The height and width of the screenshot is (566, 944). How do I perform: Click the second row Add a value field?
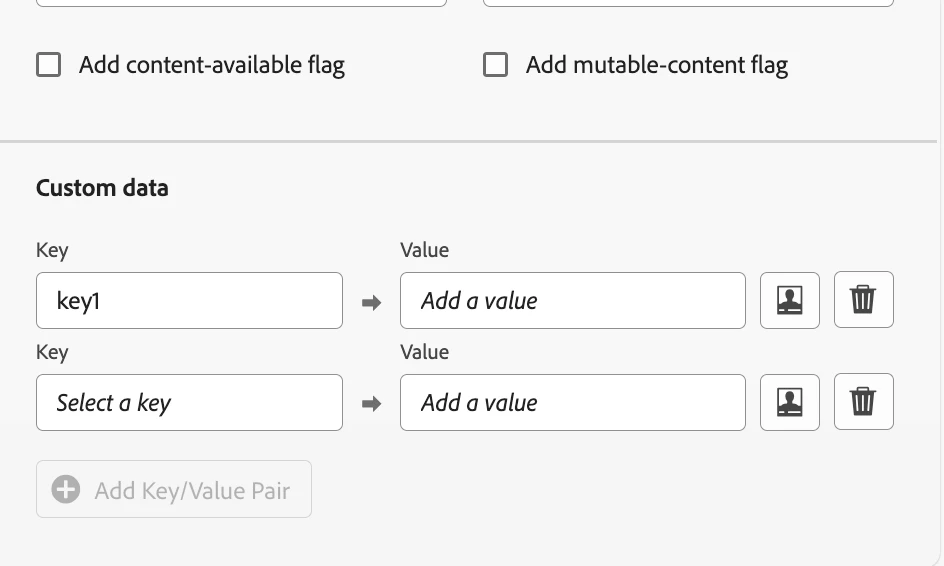coord(572,402)
